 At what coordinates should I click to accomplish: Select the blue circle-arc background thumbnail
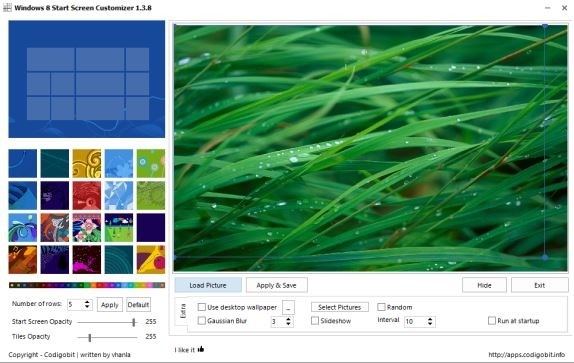(x=23, y=163)
